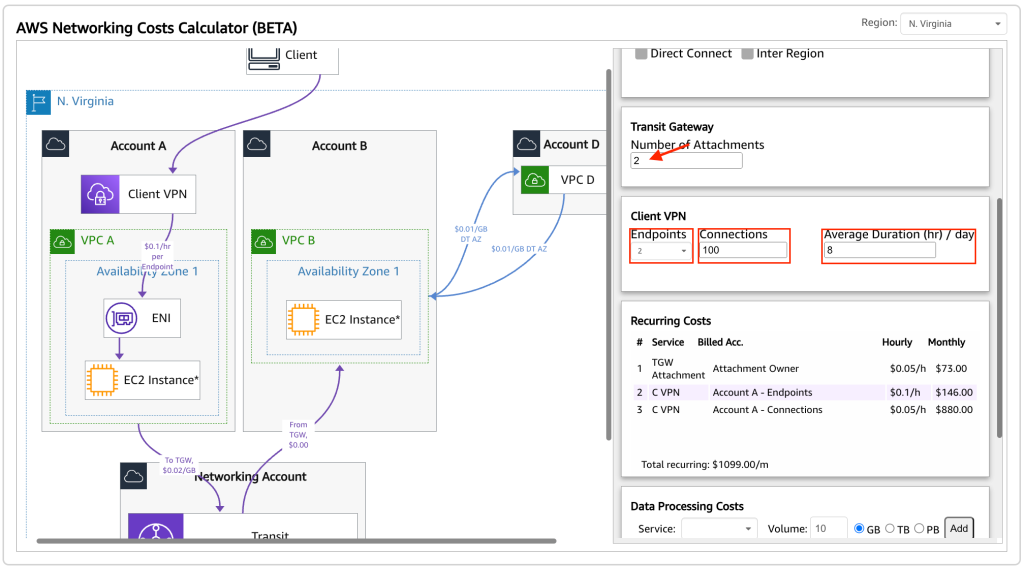
Task: Select the GB volume unit radio button
Action: click(x=859, y=528)
